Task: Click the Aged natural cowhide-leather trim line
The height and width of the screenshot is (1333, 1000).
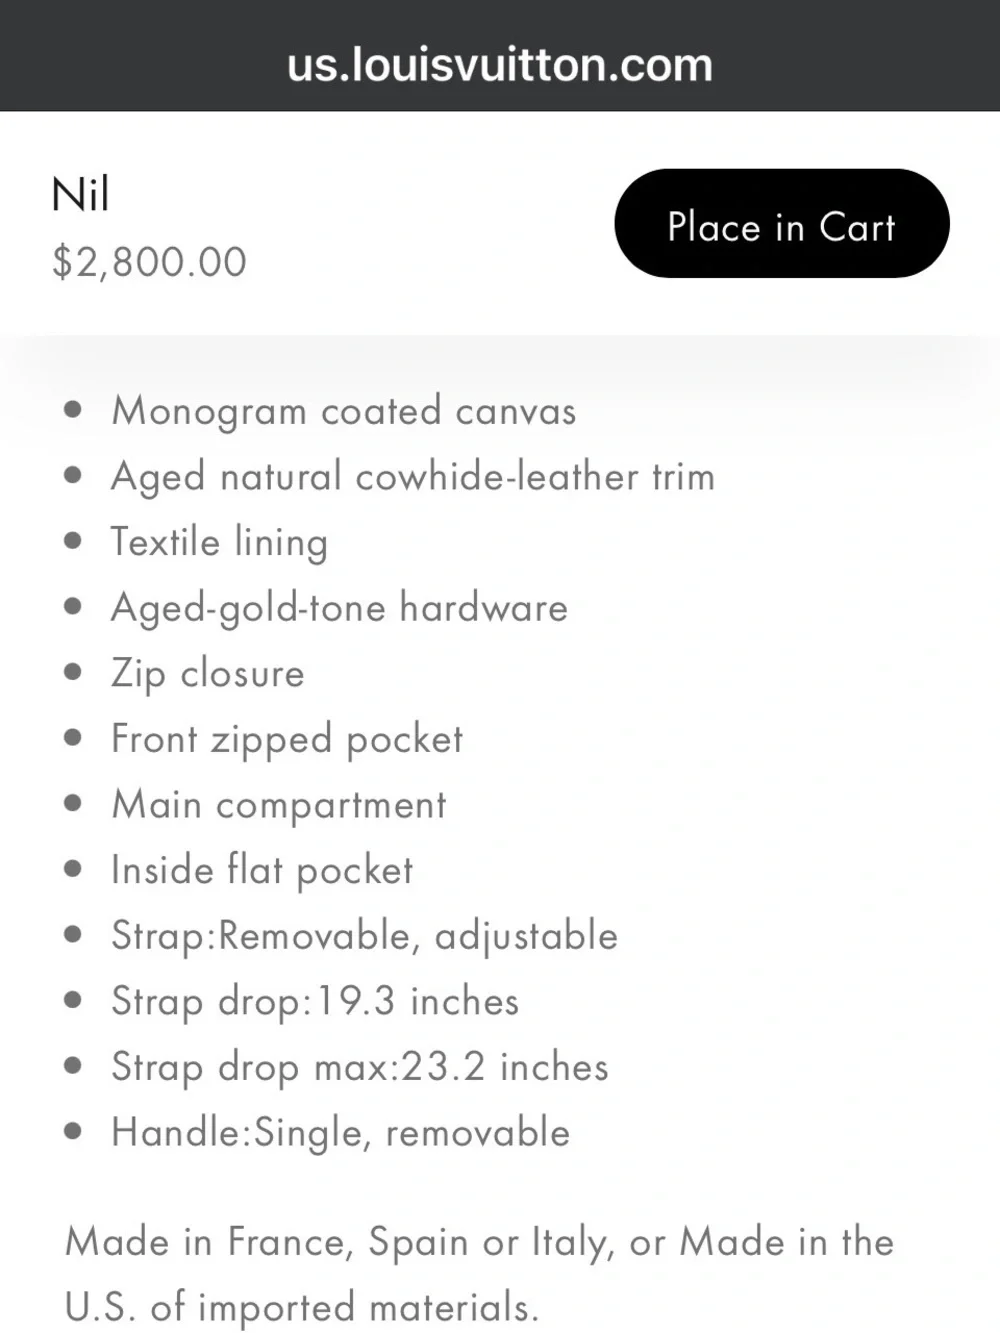Action: click(413, 477)
